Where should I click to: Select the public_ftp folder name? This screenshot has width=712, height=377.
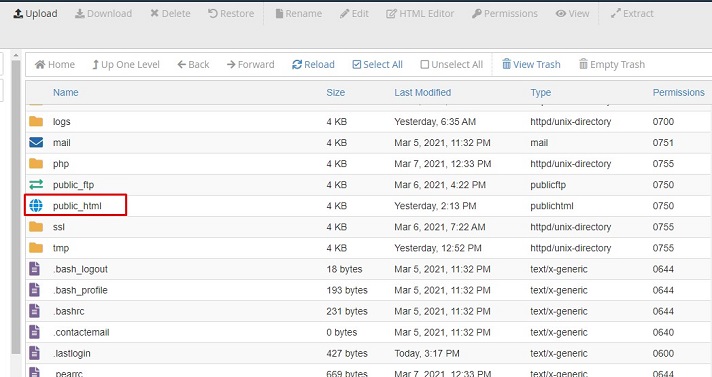coord(74,185)
